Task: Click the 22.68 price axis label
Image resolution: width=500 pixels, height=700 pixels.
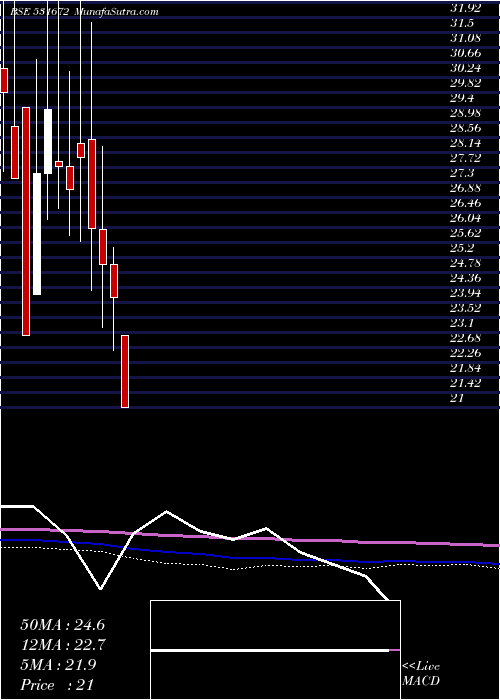Action: tap(466, 338)
